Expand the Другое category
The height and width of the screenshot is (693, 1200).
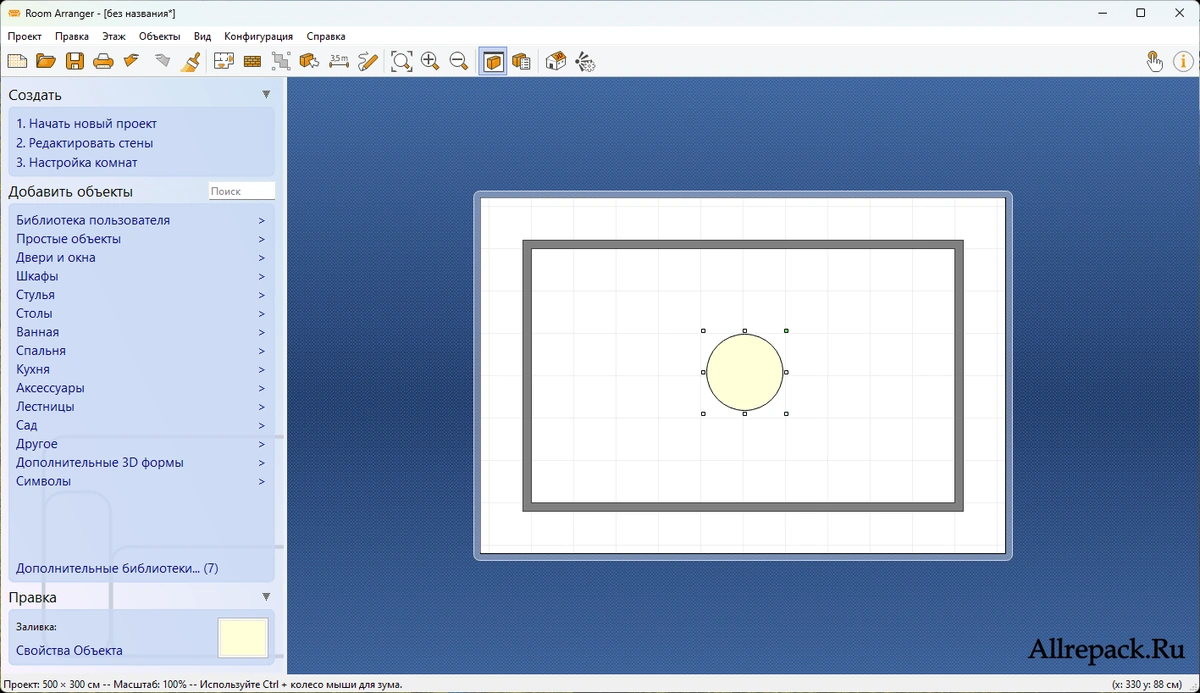[x=141, y=444]
